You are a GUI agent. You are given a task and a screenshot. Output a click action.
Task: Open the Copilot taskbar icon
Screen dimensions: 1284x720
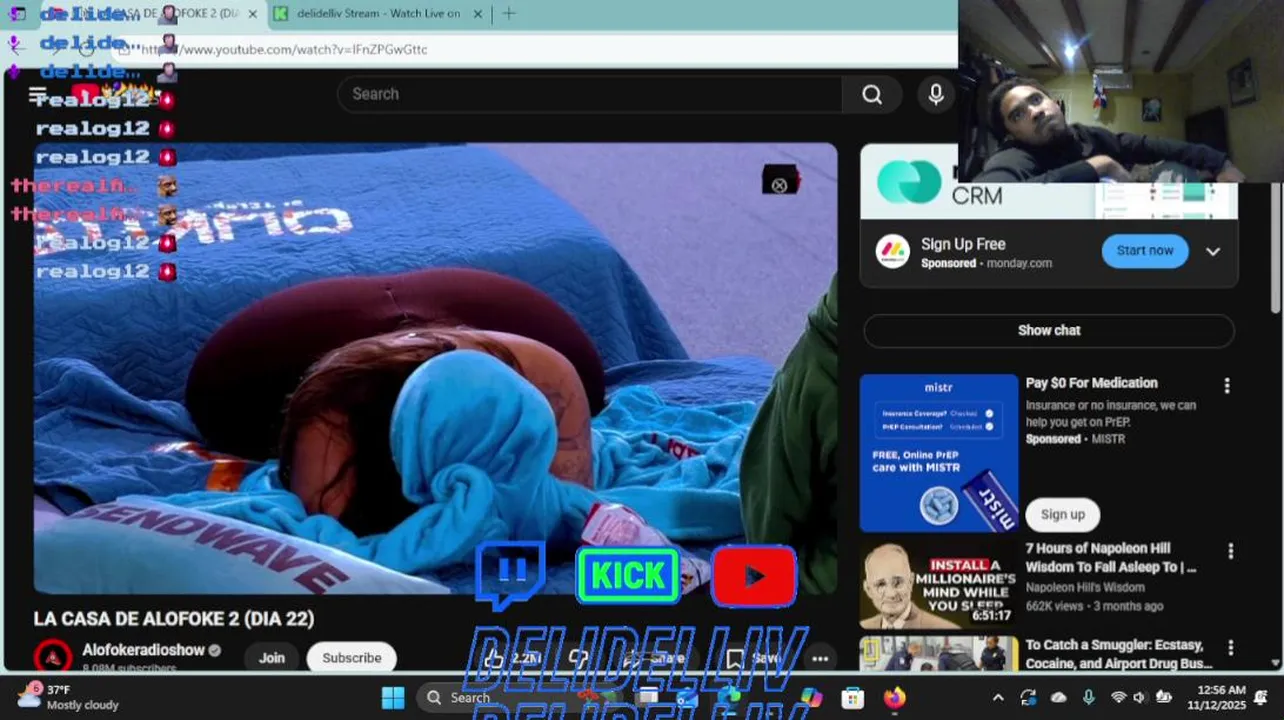pyautogui.click(x=811, y=697)
